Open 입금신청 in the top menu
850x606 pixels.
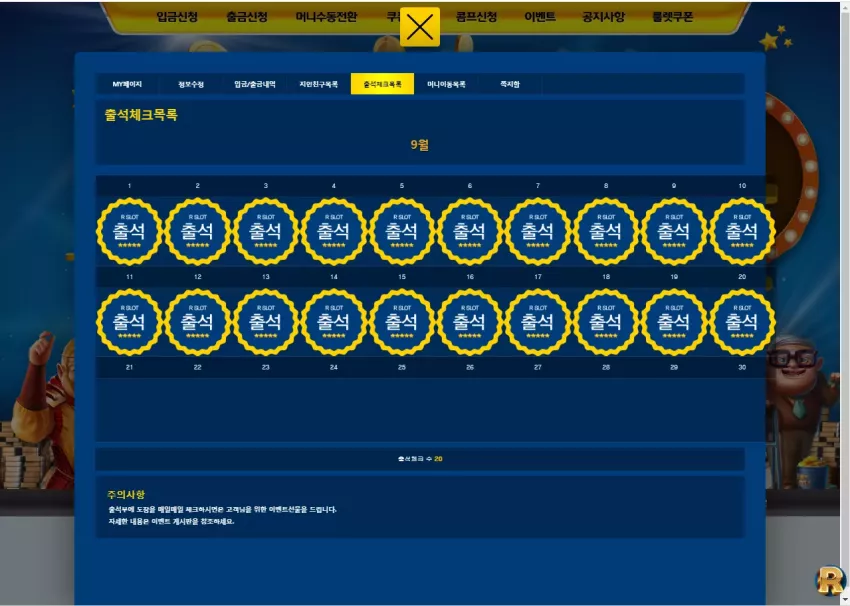(177, 17)
